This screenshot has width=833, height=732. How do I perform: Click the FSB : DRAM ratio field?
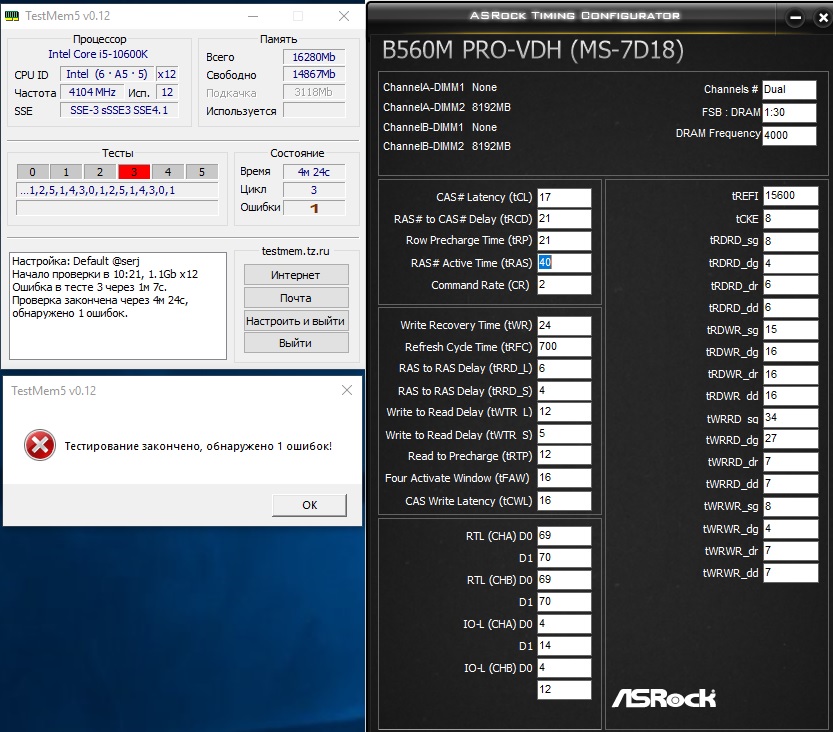pos(789,113)
